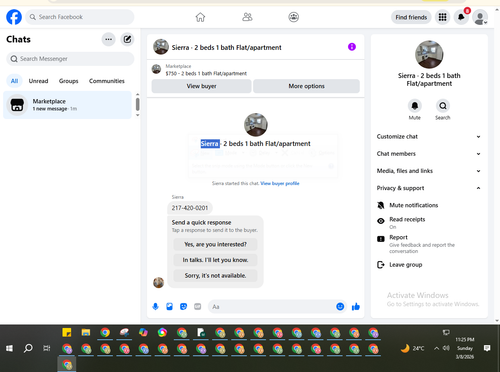Switch to the Groups tab

coord(68,81)
